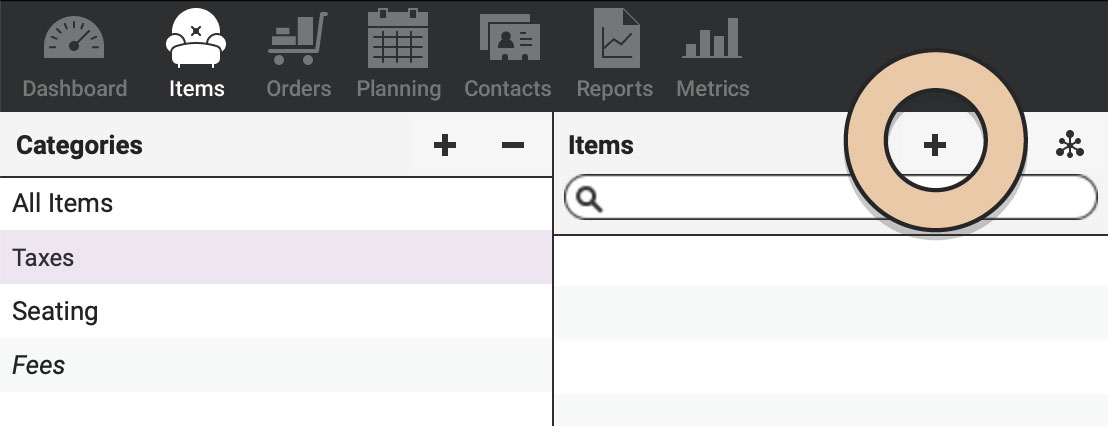1108x426 pixels.
Task: Open the Dashboard gauge icon
Action: tap(74, 37)
